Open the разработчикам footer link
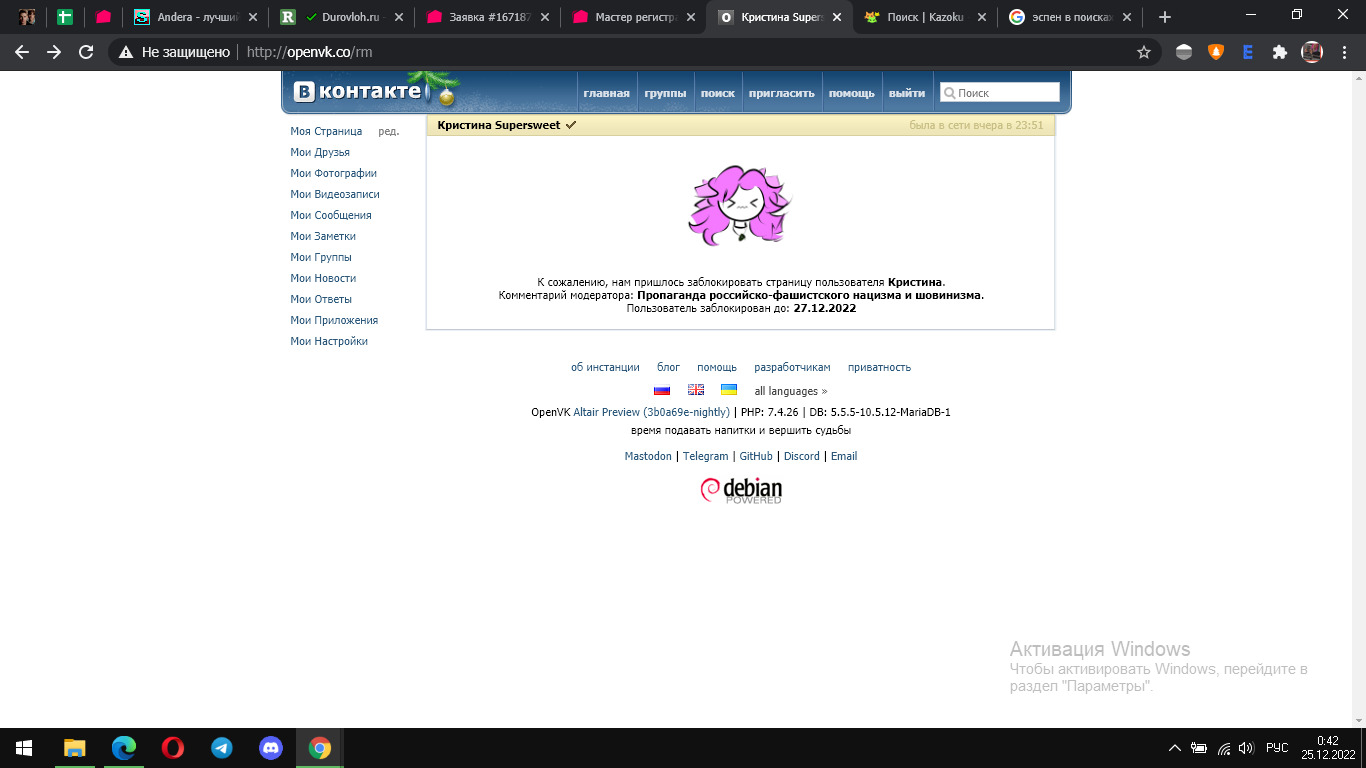Screen dimensions: 1366x768 pos(792,367)
